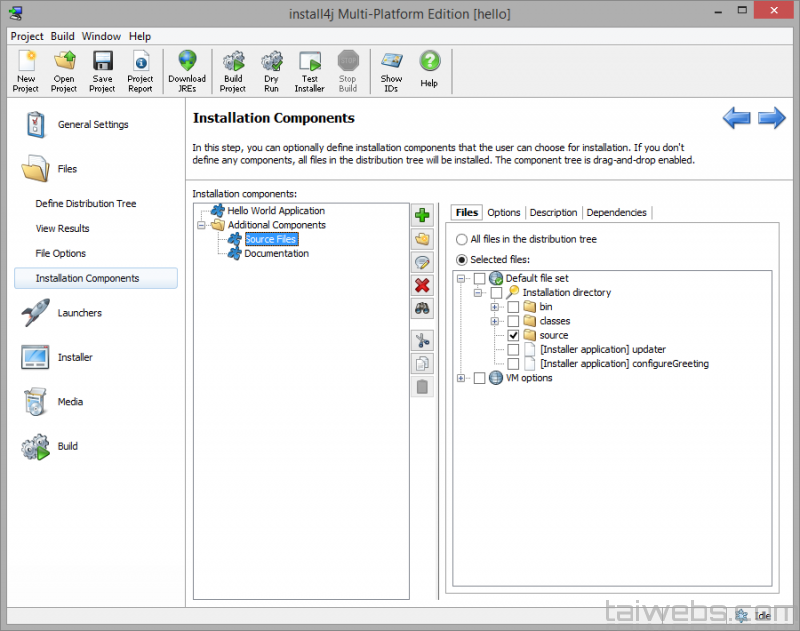The height and width of the screenshot is (631, 800).
Task: Open the File Options step
Action: pos(61,254)
